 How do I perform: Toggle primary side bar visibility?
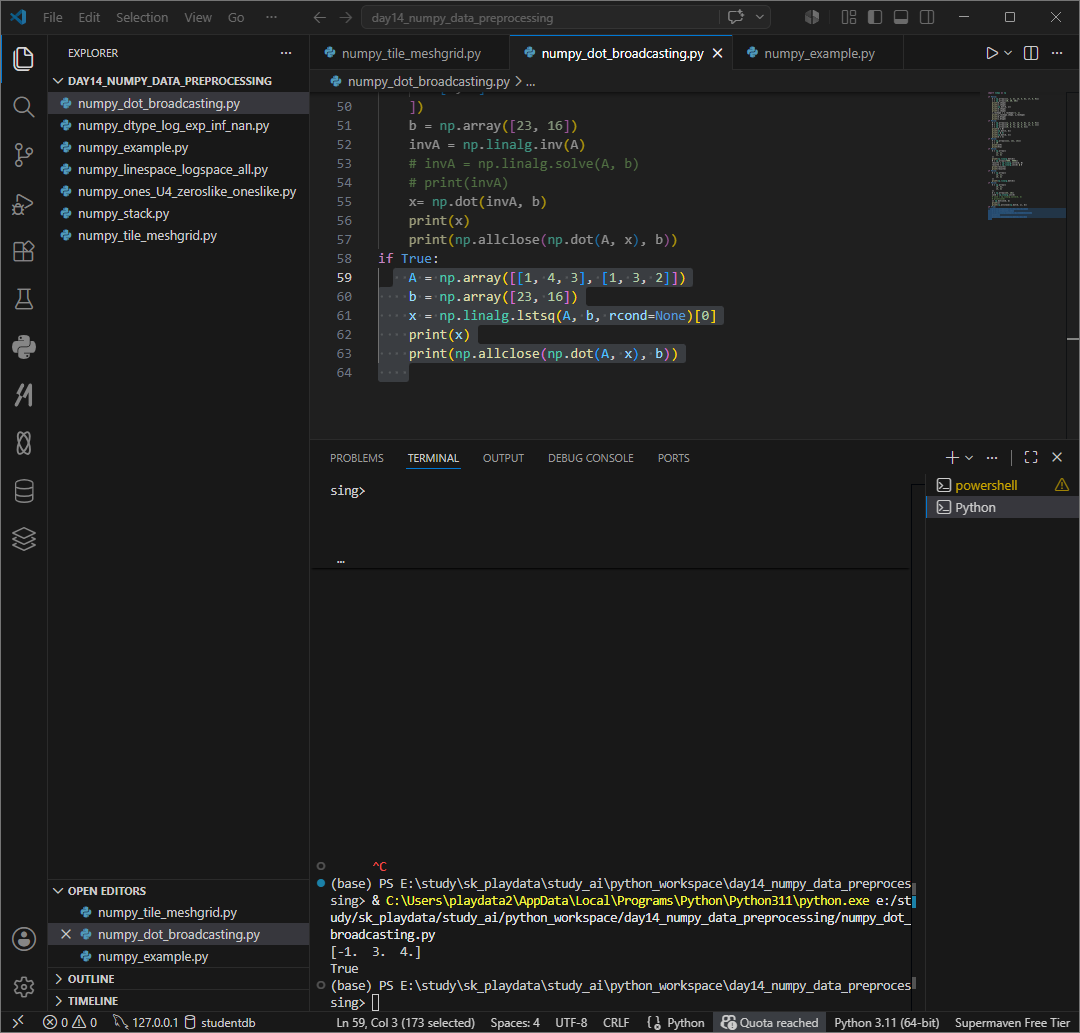pos(875,17)
